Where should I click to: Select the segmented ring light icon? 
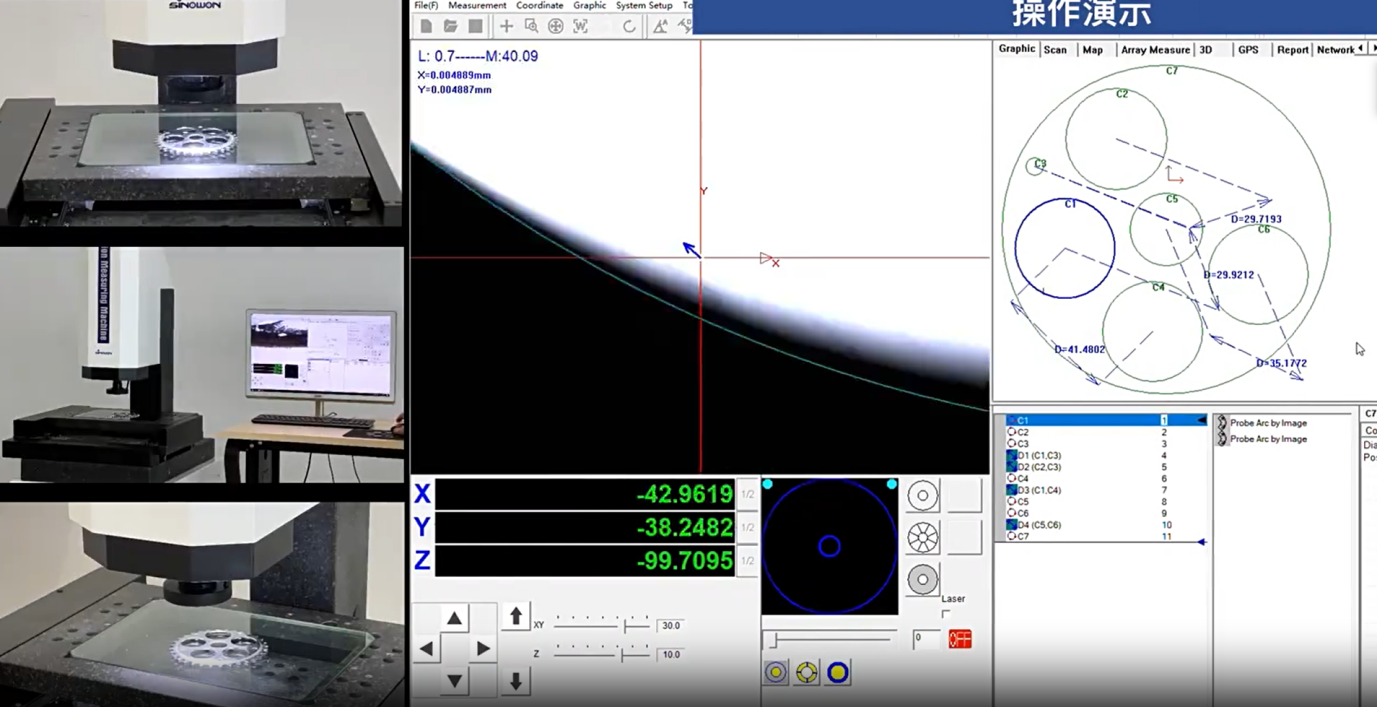pyautogui.click(x=922, y=538)
